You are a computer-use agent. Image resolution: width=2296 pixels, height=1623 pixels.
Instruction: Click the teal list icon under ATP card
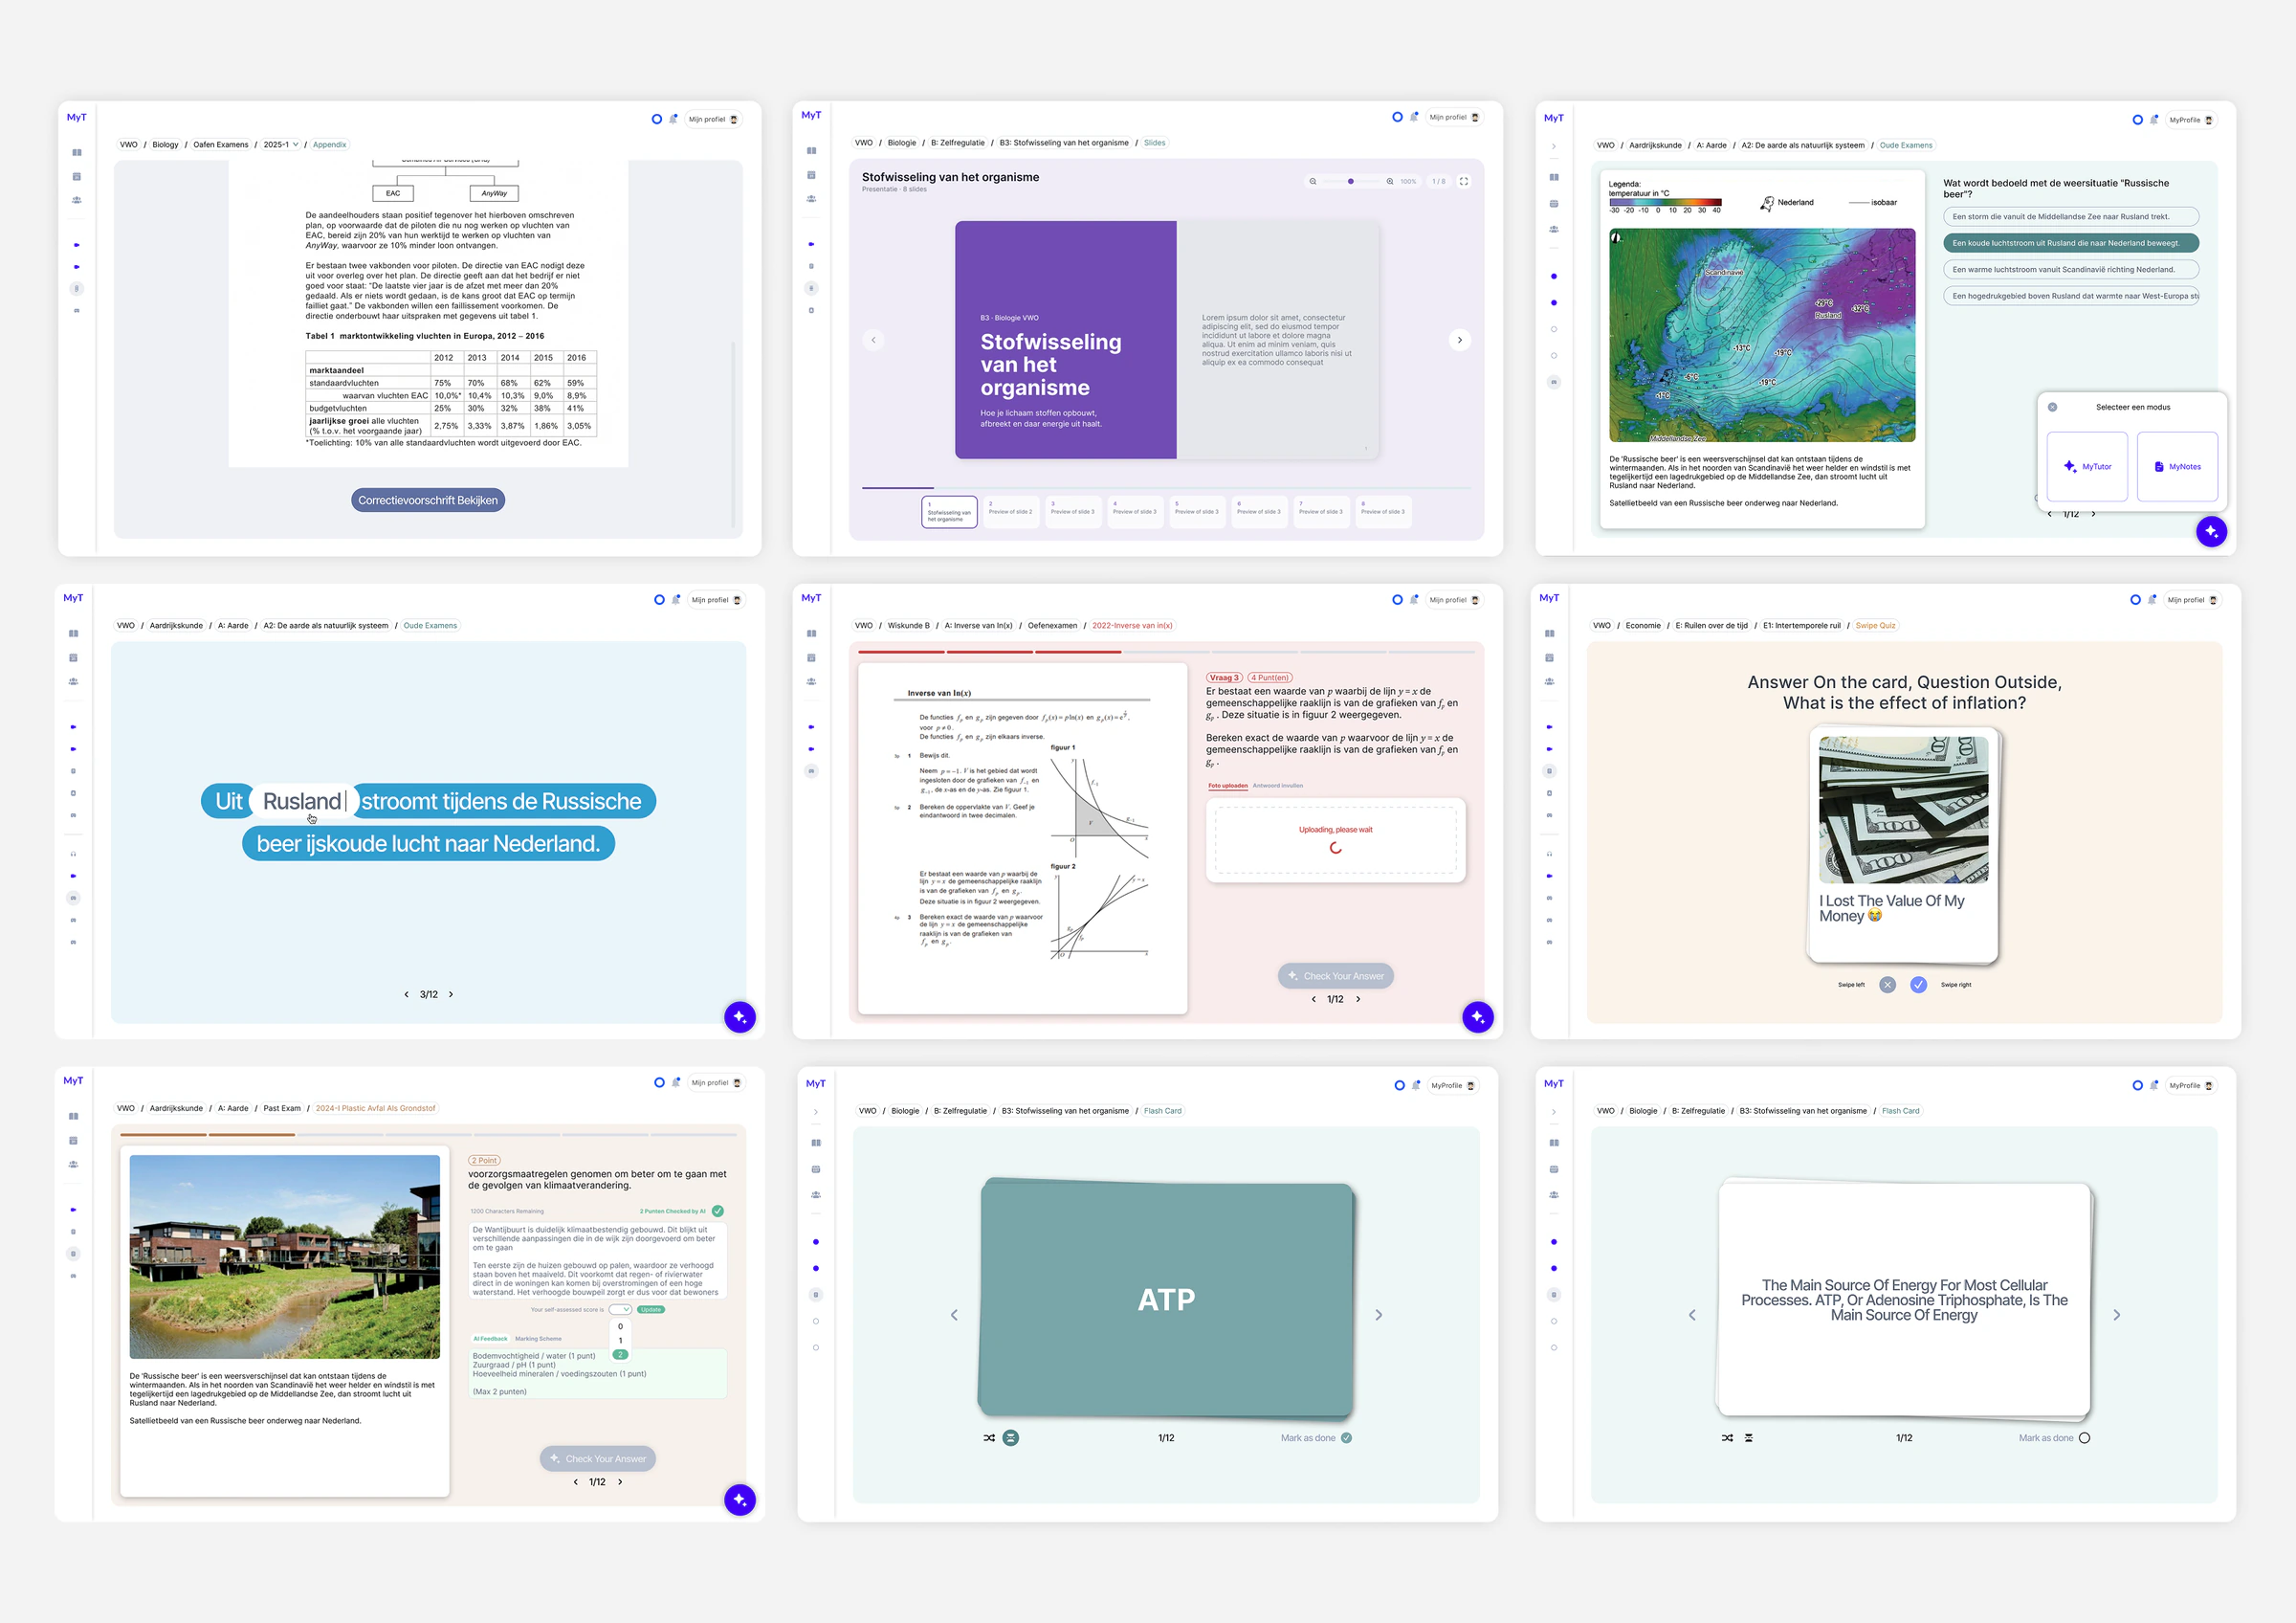click(x=1011, y=1438)
